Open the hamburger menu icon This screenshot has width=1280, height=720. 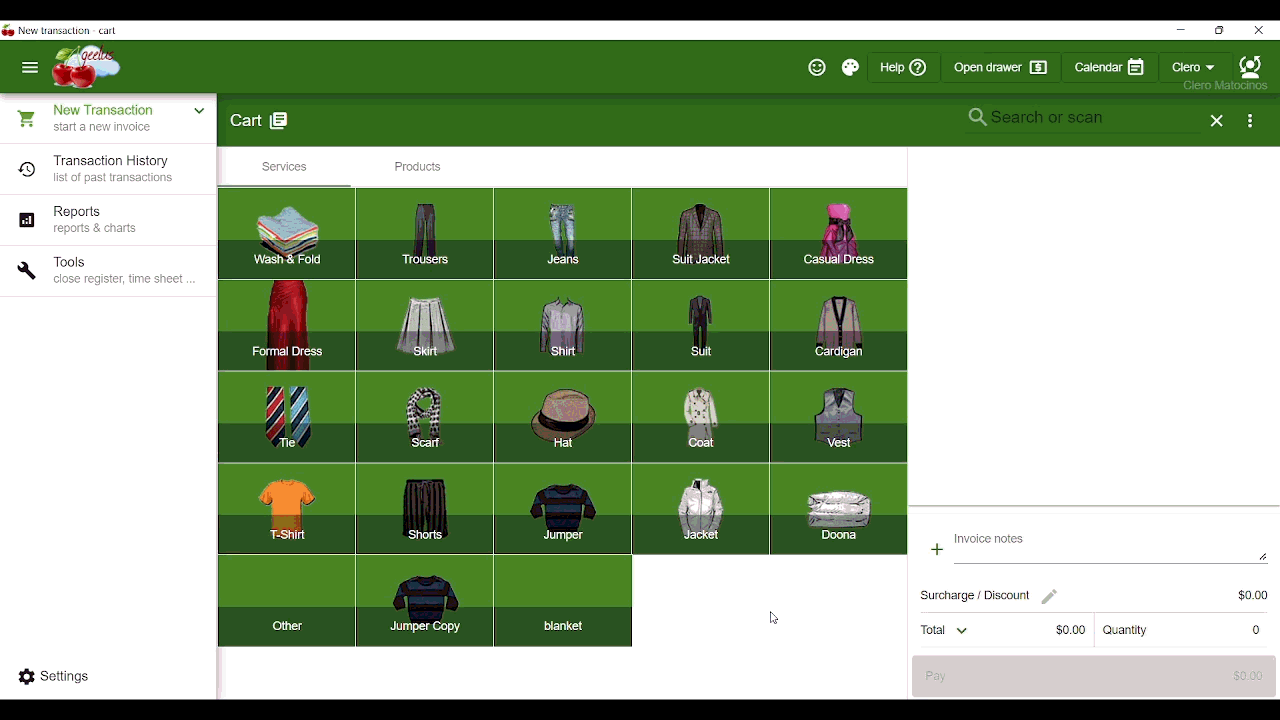tap(30, 68)
